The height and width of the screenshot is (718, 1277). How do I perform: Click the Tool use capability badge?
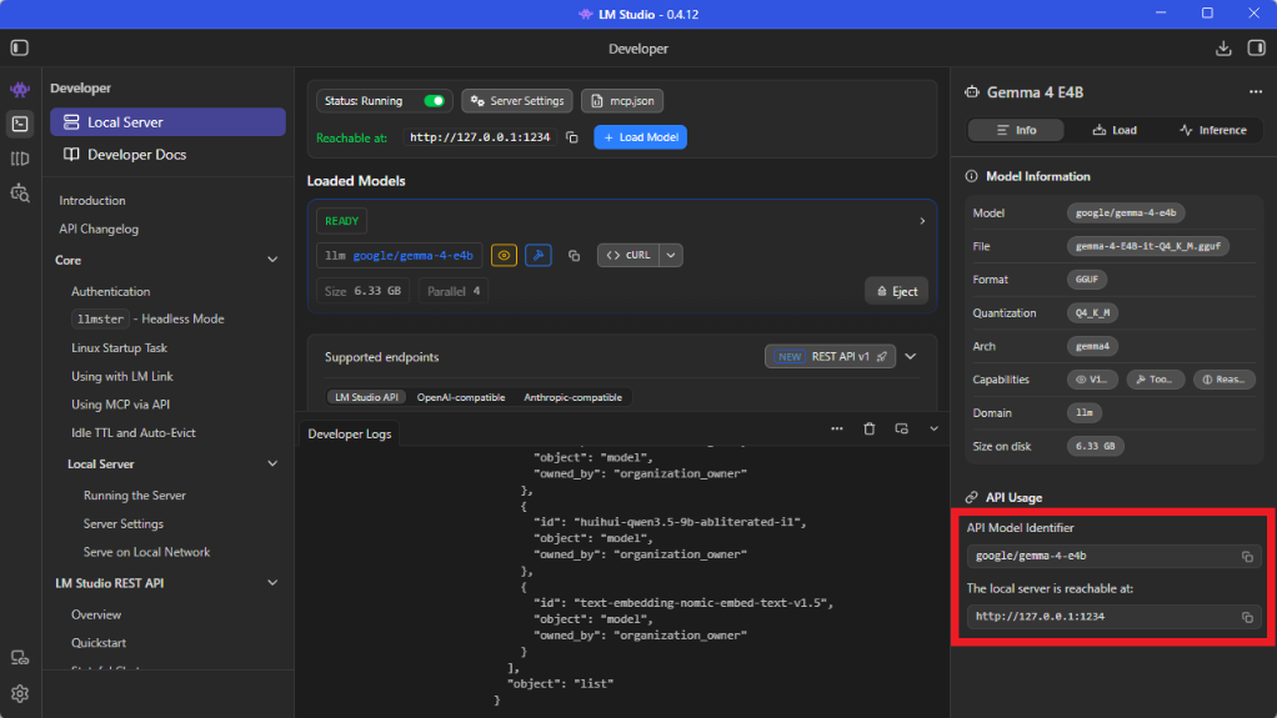point(1155,380)
